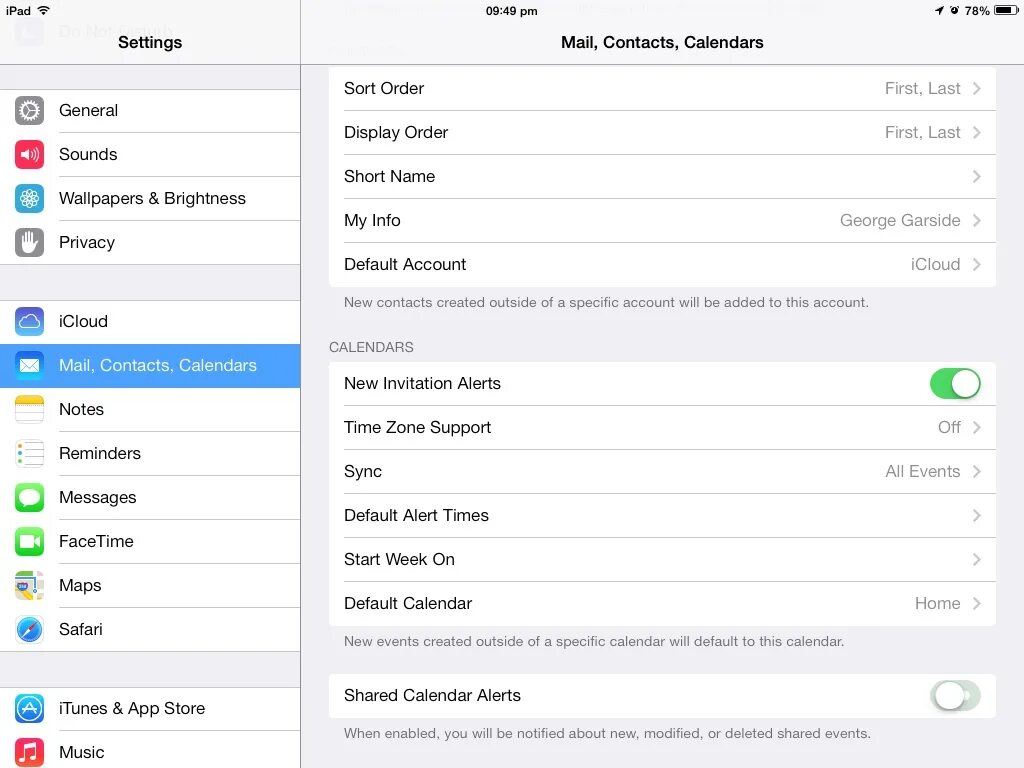Tap the iTunes & App Store icon
The width and height of the screenshot is (1024, 768).
click(29, 709)
